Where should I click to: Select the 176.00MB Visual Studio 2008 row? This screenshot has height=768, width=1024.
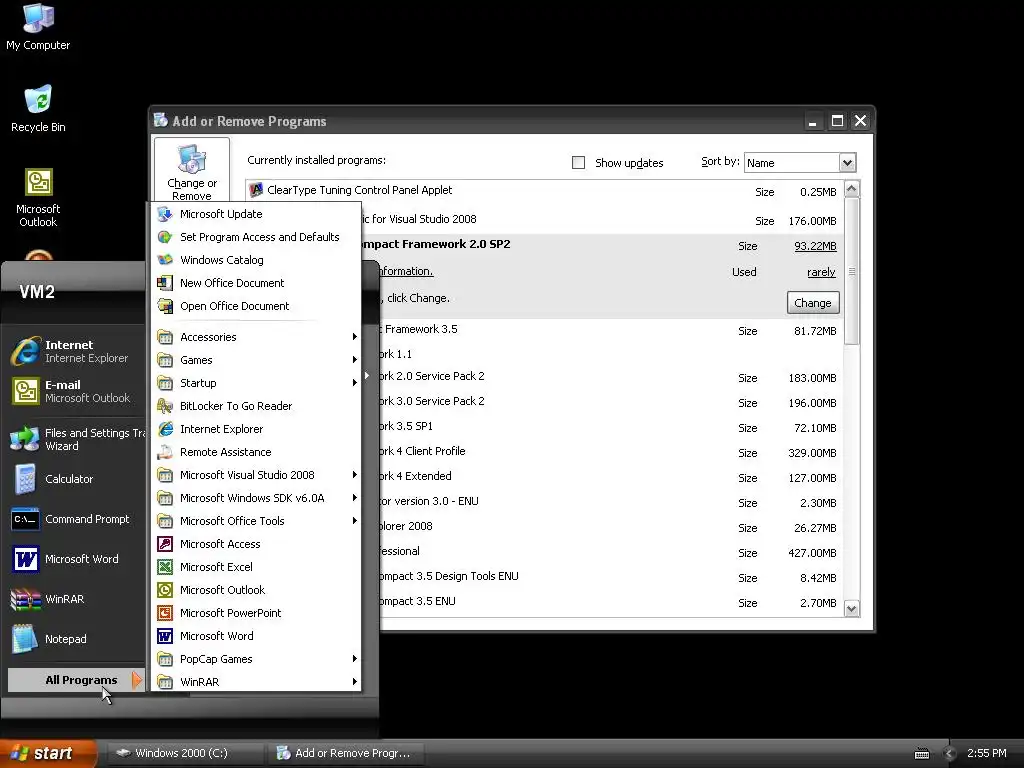click(545, 220)
